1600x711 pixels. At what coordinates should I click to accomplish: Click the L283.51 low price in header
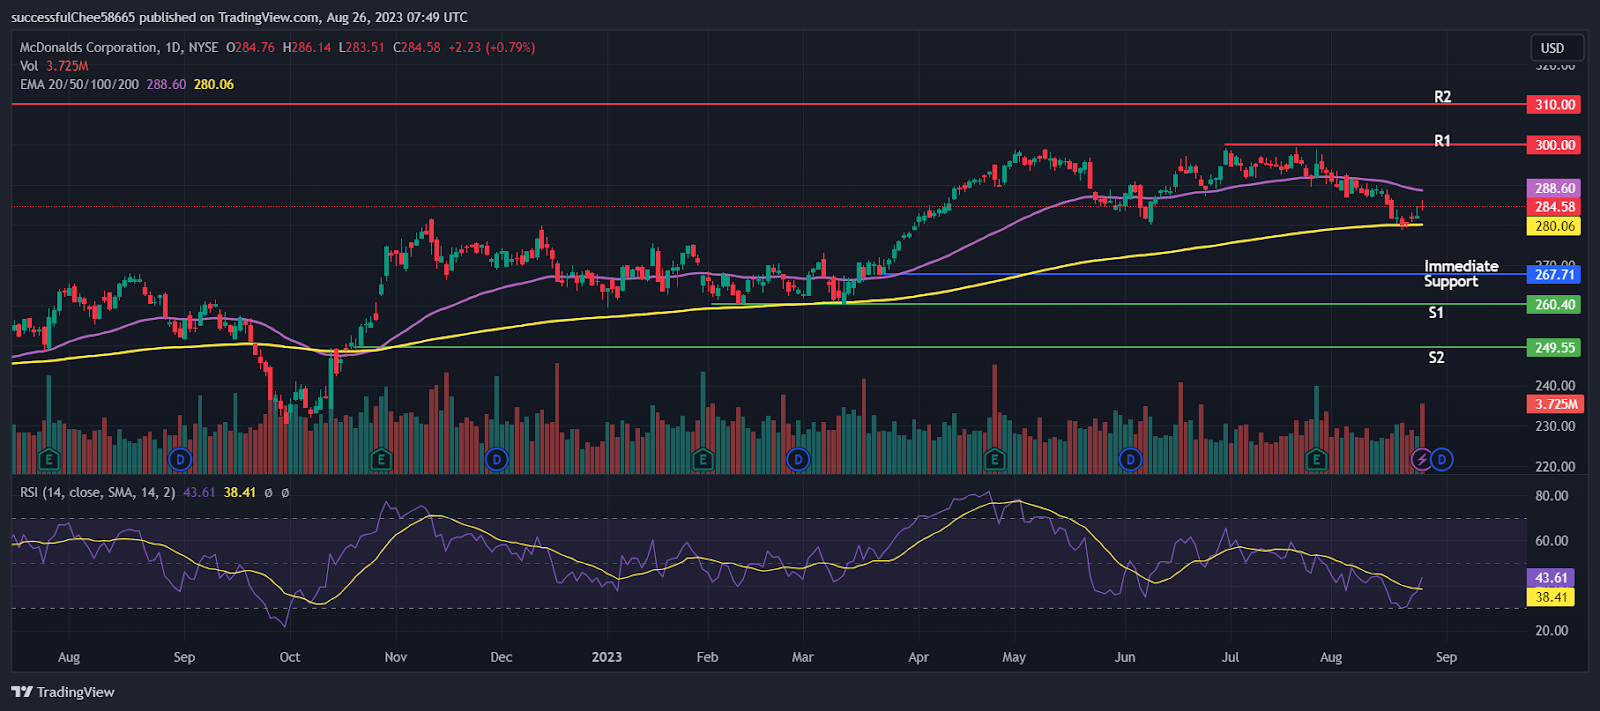(362, 47)
